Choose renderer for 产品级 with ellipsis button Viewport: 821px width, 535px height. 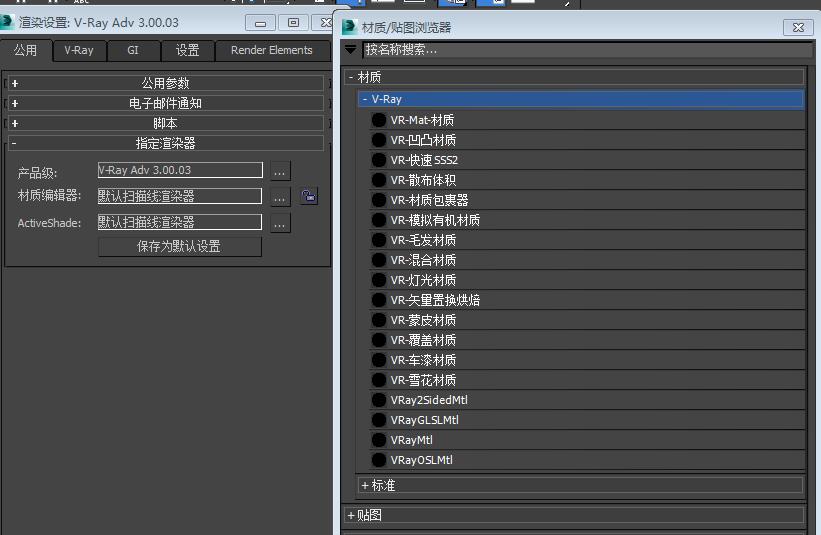[280, 171]
